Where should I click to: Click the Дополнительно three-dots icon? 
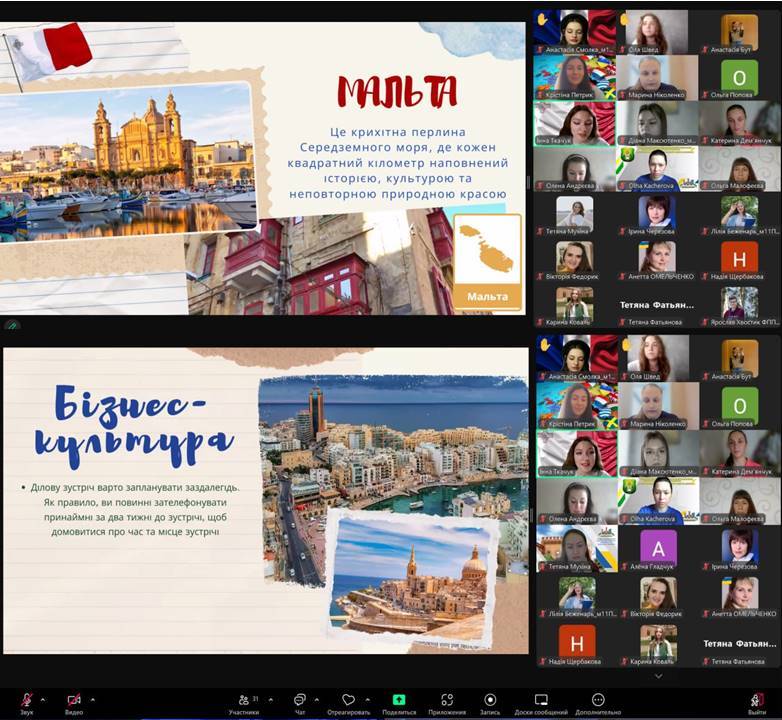tap(598, 700)
